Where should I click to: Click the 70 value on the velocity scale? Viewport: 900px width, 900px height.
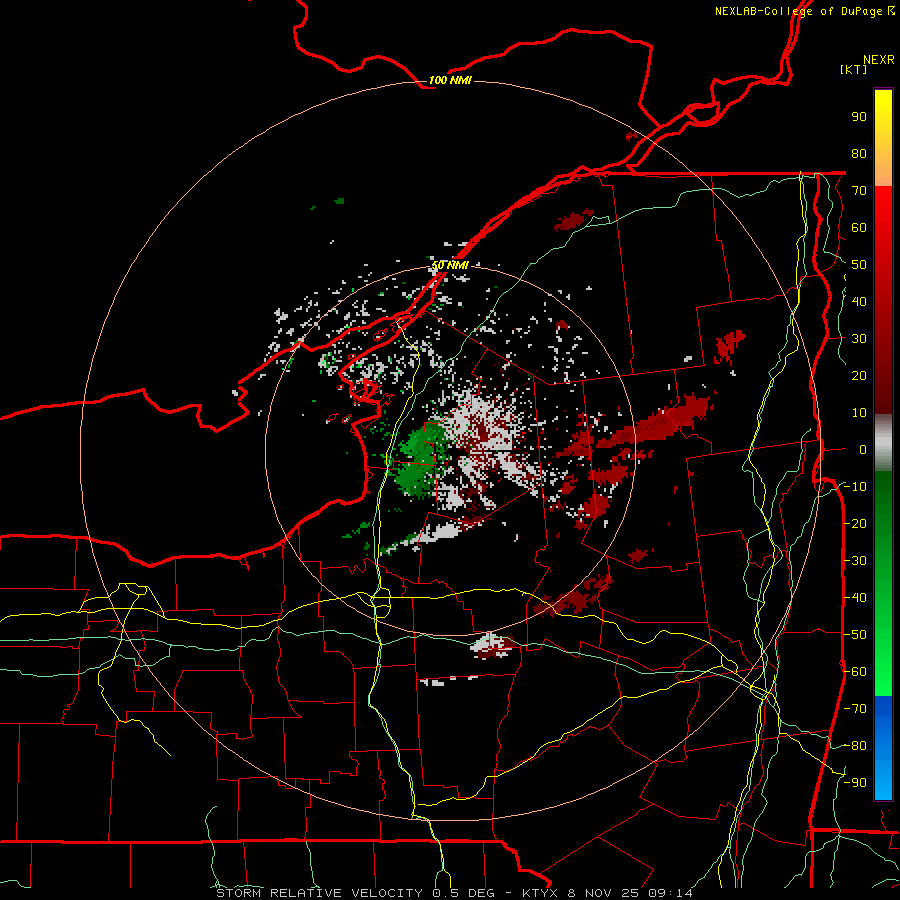(x=859, y=191)
